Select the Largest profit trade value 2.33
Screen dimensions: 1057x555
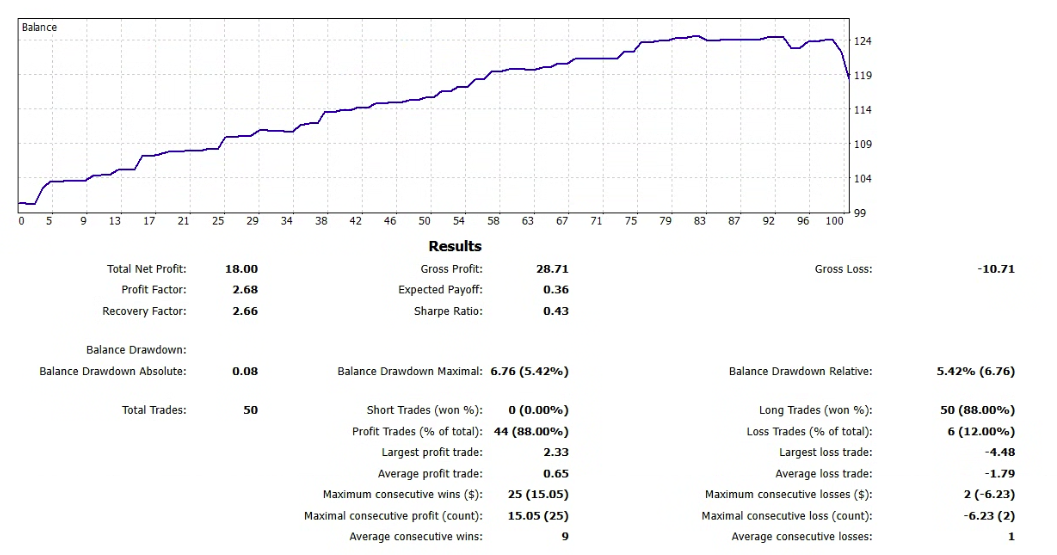point(555,453)
